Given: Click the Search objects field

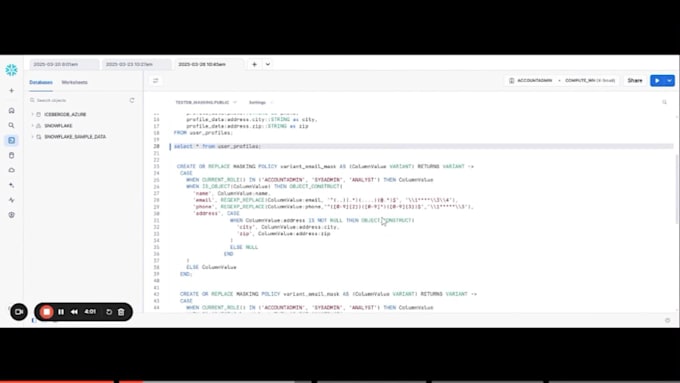Looking at the screenshot, I should tap(78, 100).
